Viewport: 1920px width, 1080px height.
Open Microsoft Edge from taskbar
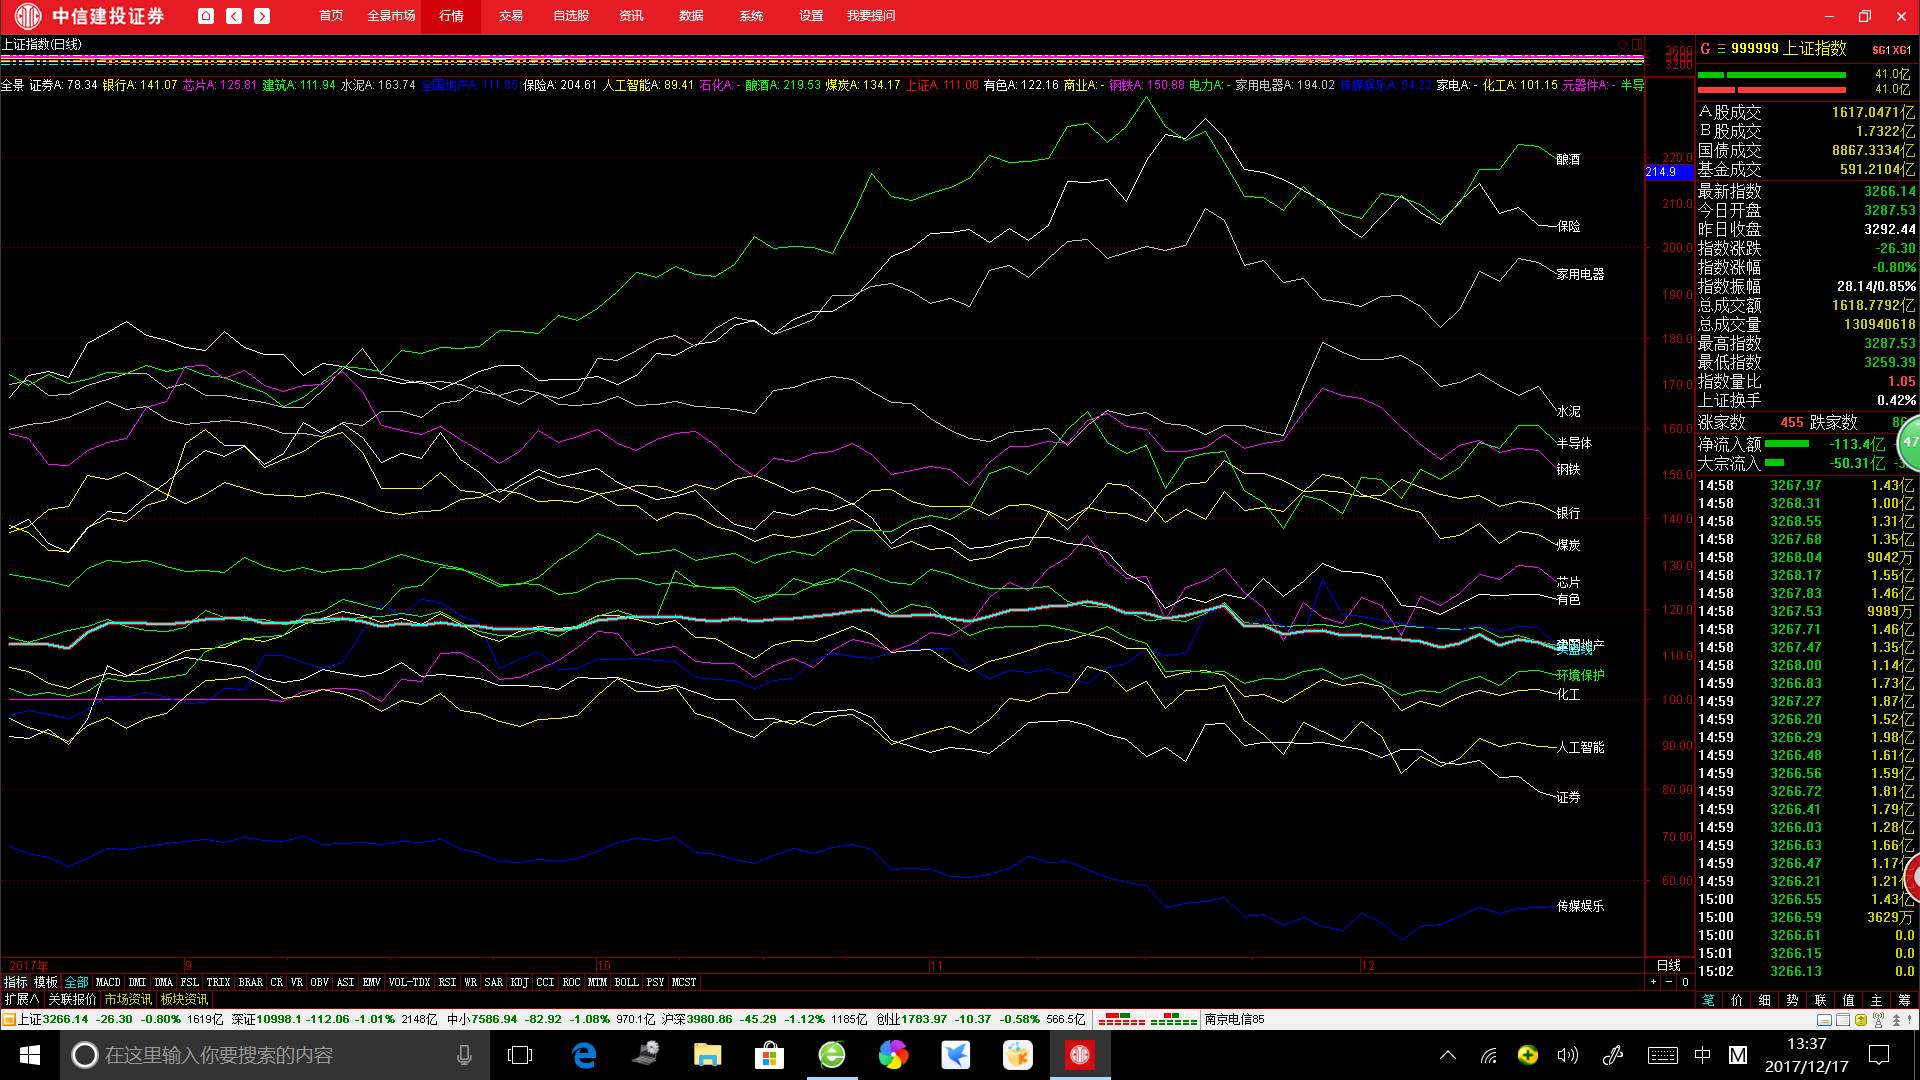584,1055
